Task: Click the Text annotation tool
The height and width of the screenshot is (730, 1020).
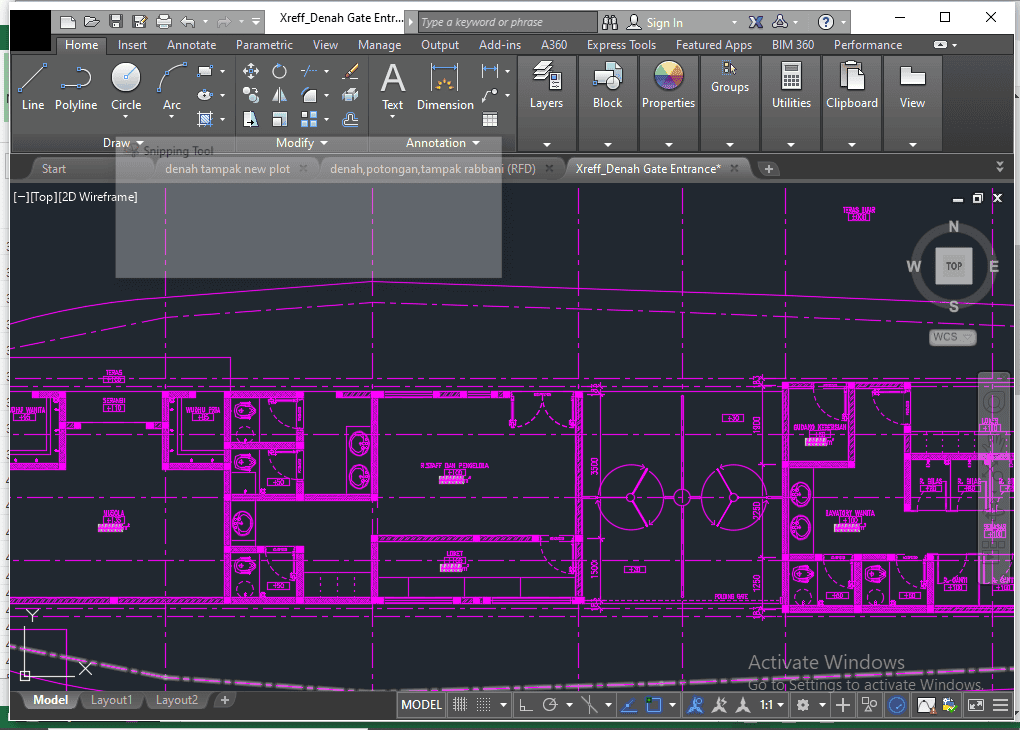Action: [x=393, y=86]
